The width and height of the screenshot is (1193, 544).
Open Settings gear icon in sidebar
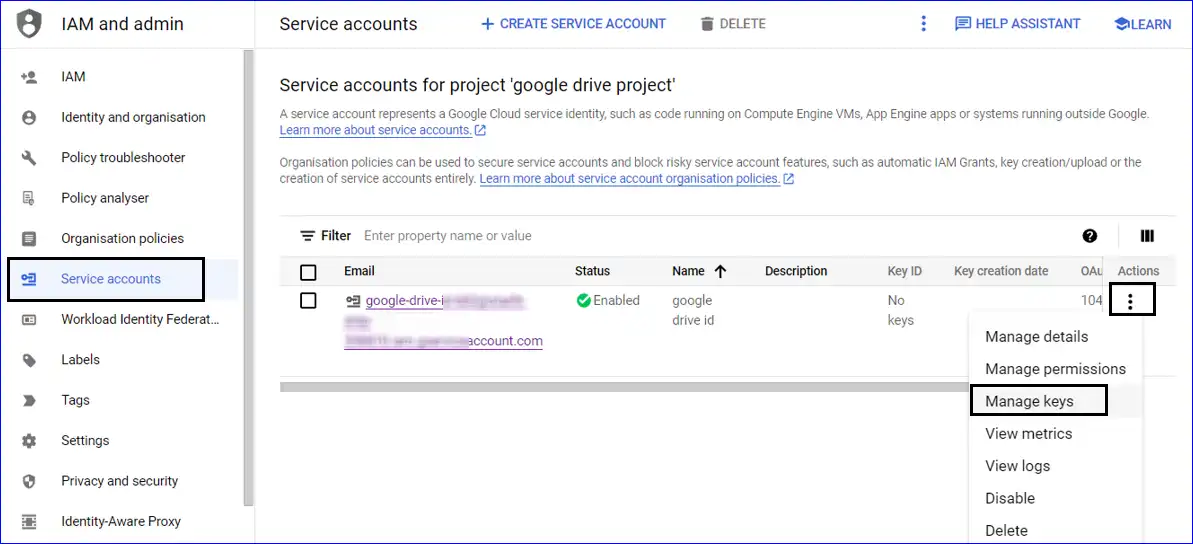(29, 441)
